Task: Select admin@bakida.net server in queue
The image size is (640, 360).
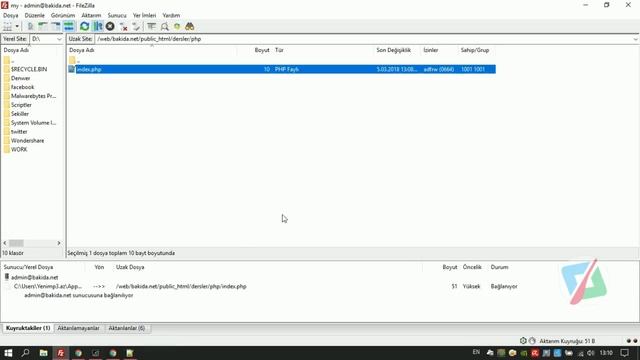Action: [x=31, y=278]
